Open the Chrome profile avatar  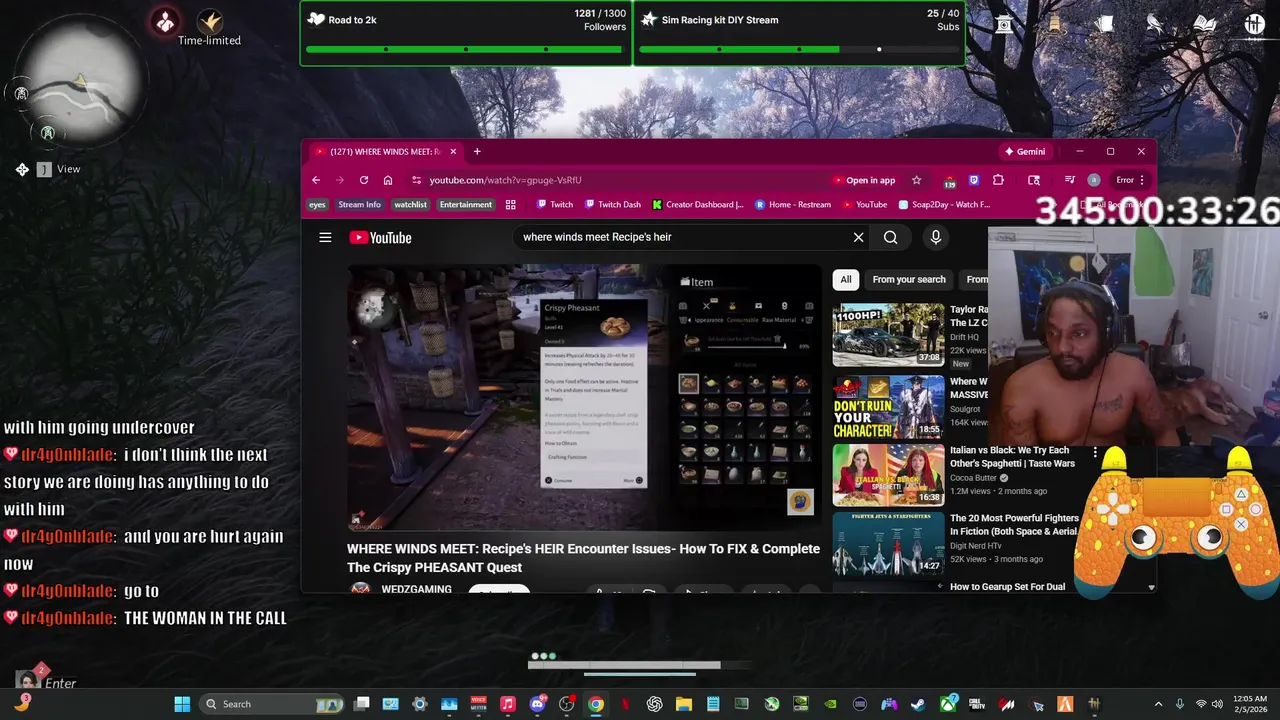coord(1094,180)
